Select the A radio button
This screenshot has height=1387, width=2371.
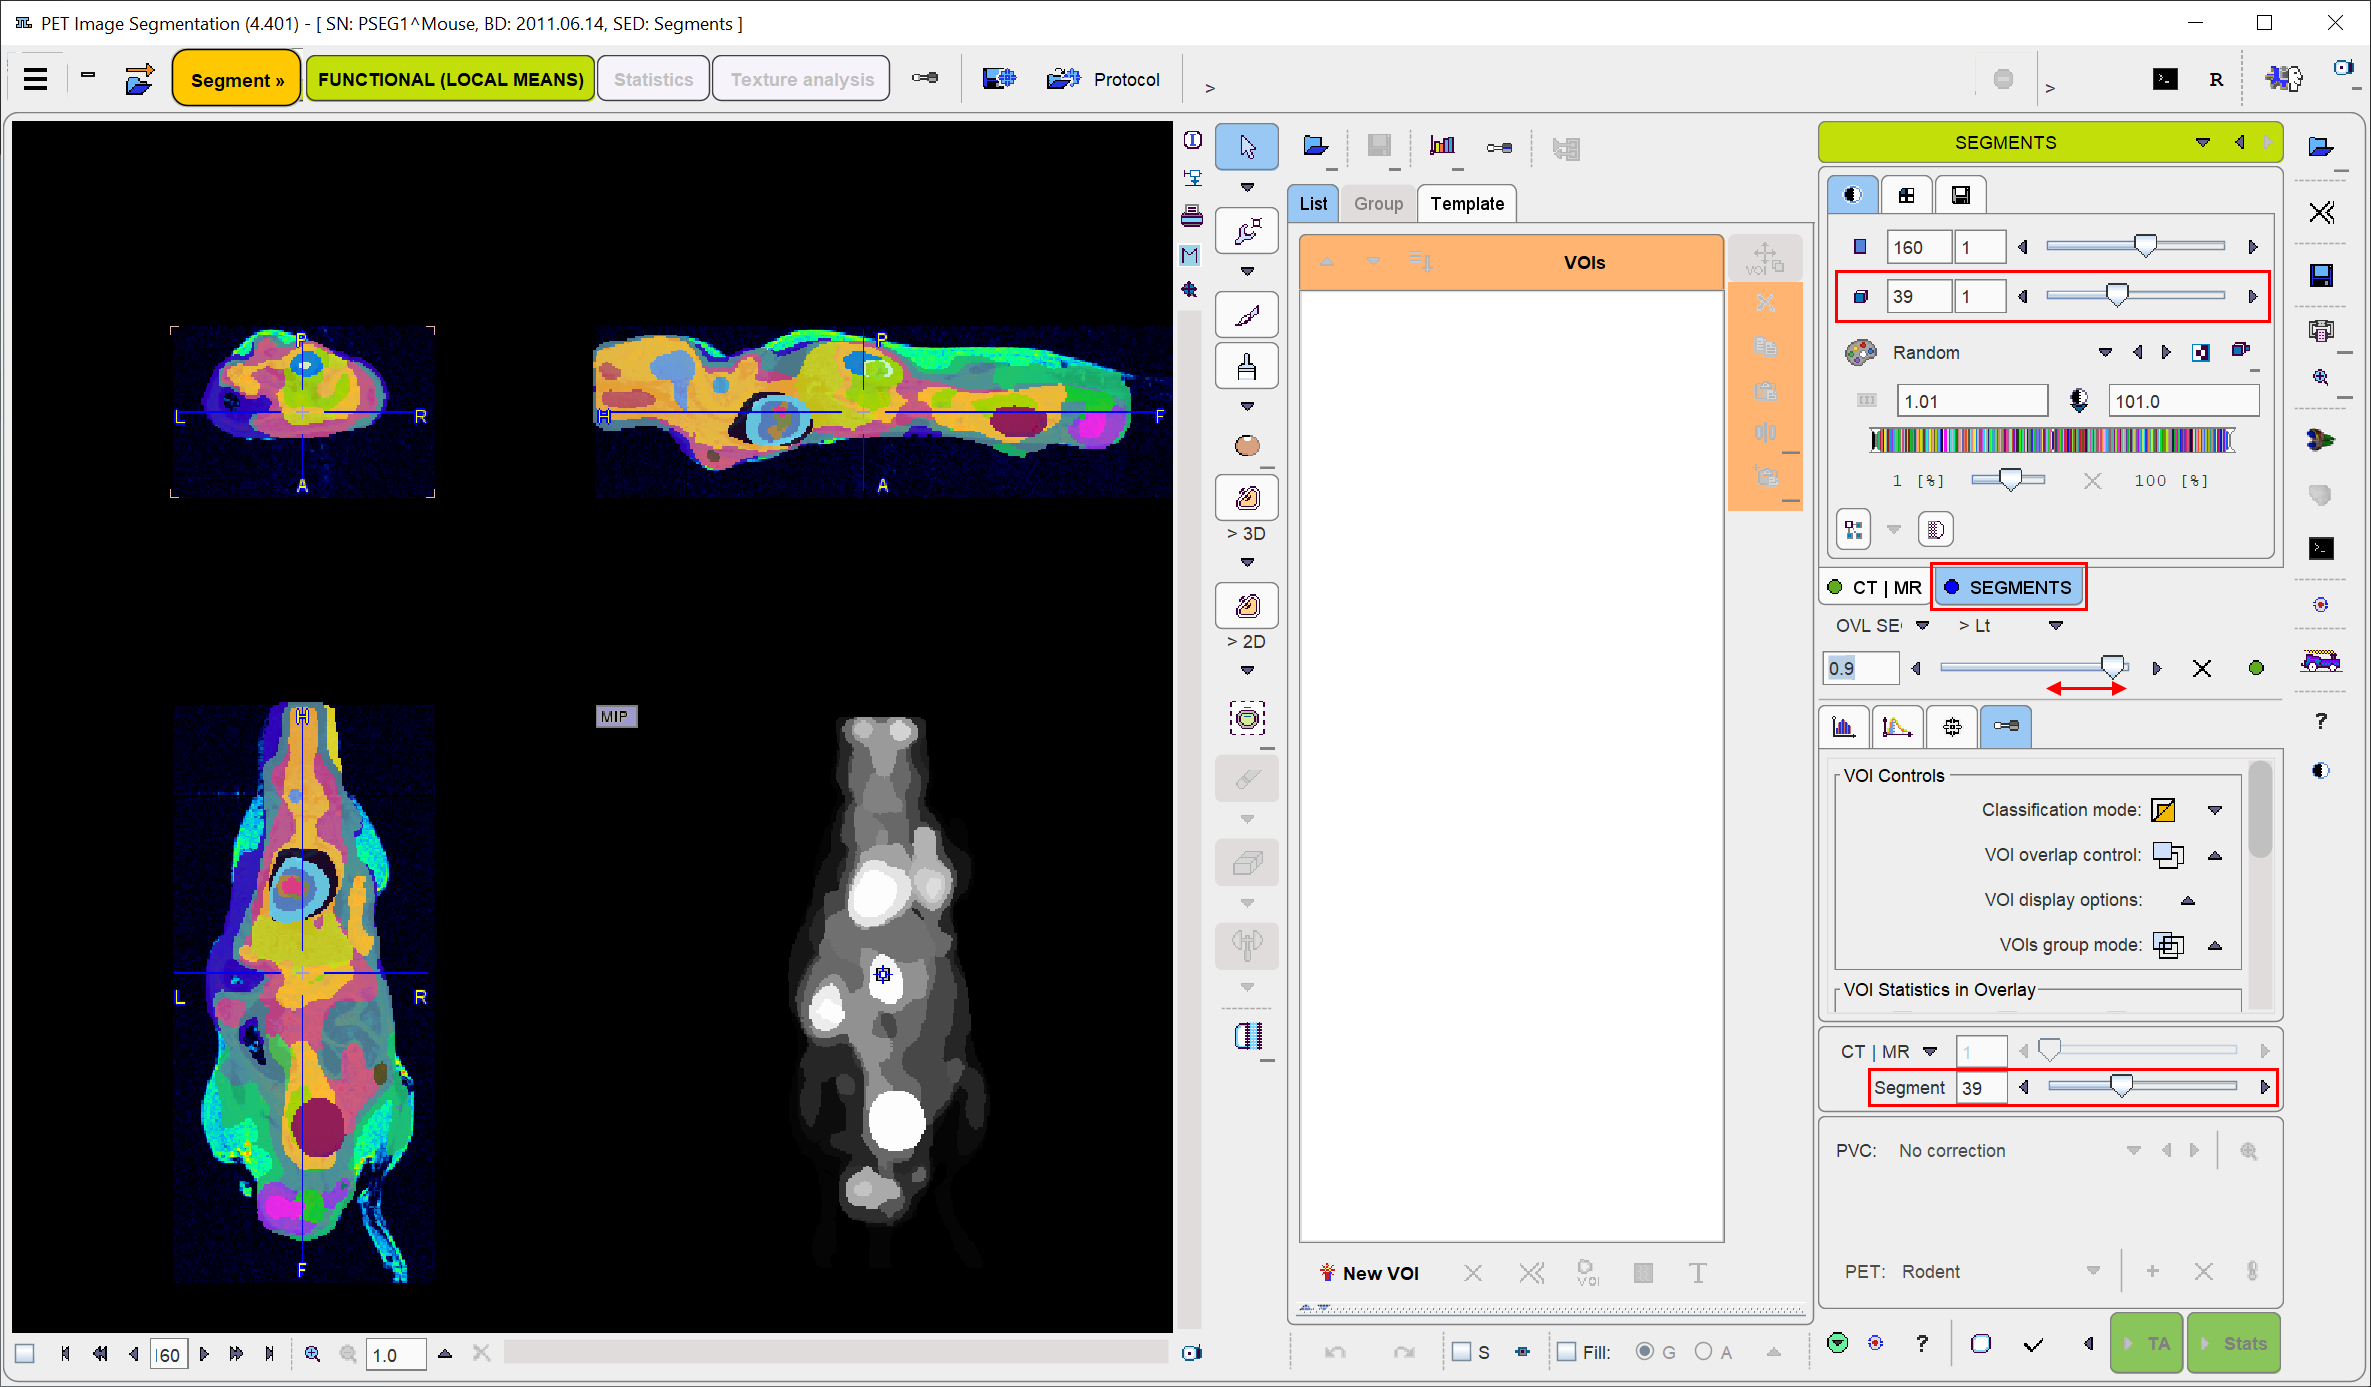point(1704,1352)
